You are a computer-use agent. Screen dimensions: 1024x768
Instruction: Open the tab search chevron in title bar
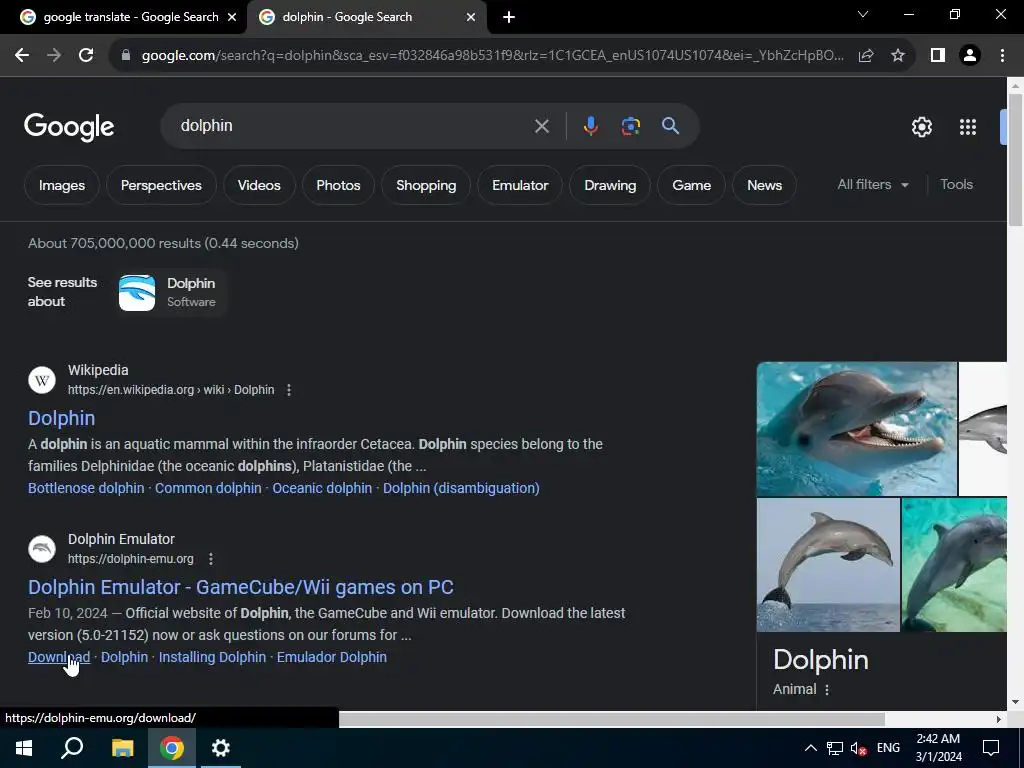point(863,14)
